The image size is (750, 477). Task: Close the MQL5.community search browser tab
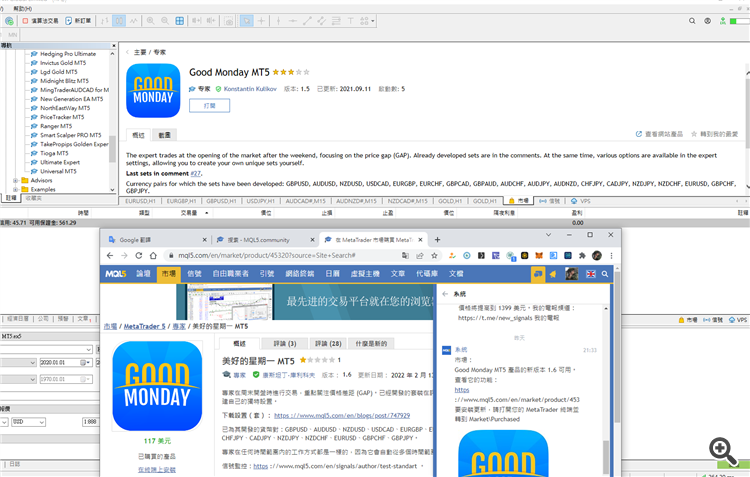coord(312,240)
